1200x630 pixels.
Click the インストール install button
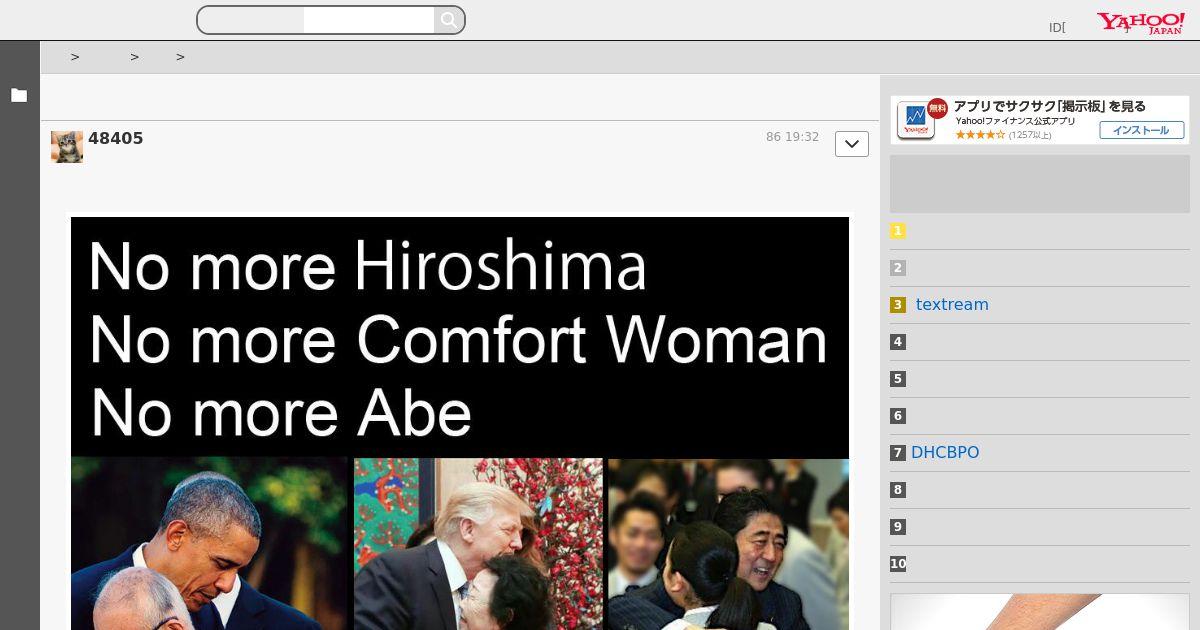tap(1141, 130)
